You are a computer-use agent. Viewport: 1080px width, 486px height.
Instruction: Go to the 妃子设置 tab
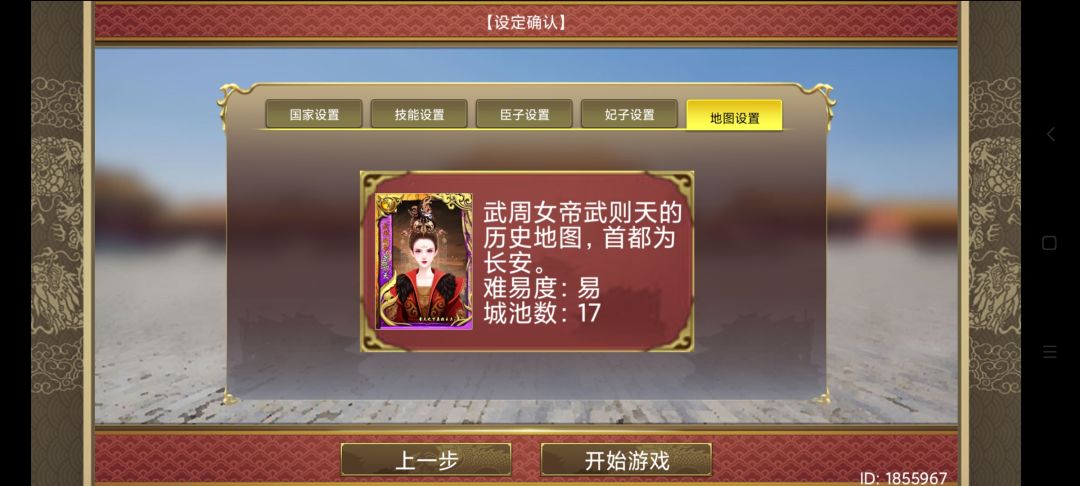(629, 114)
